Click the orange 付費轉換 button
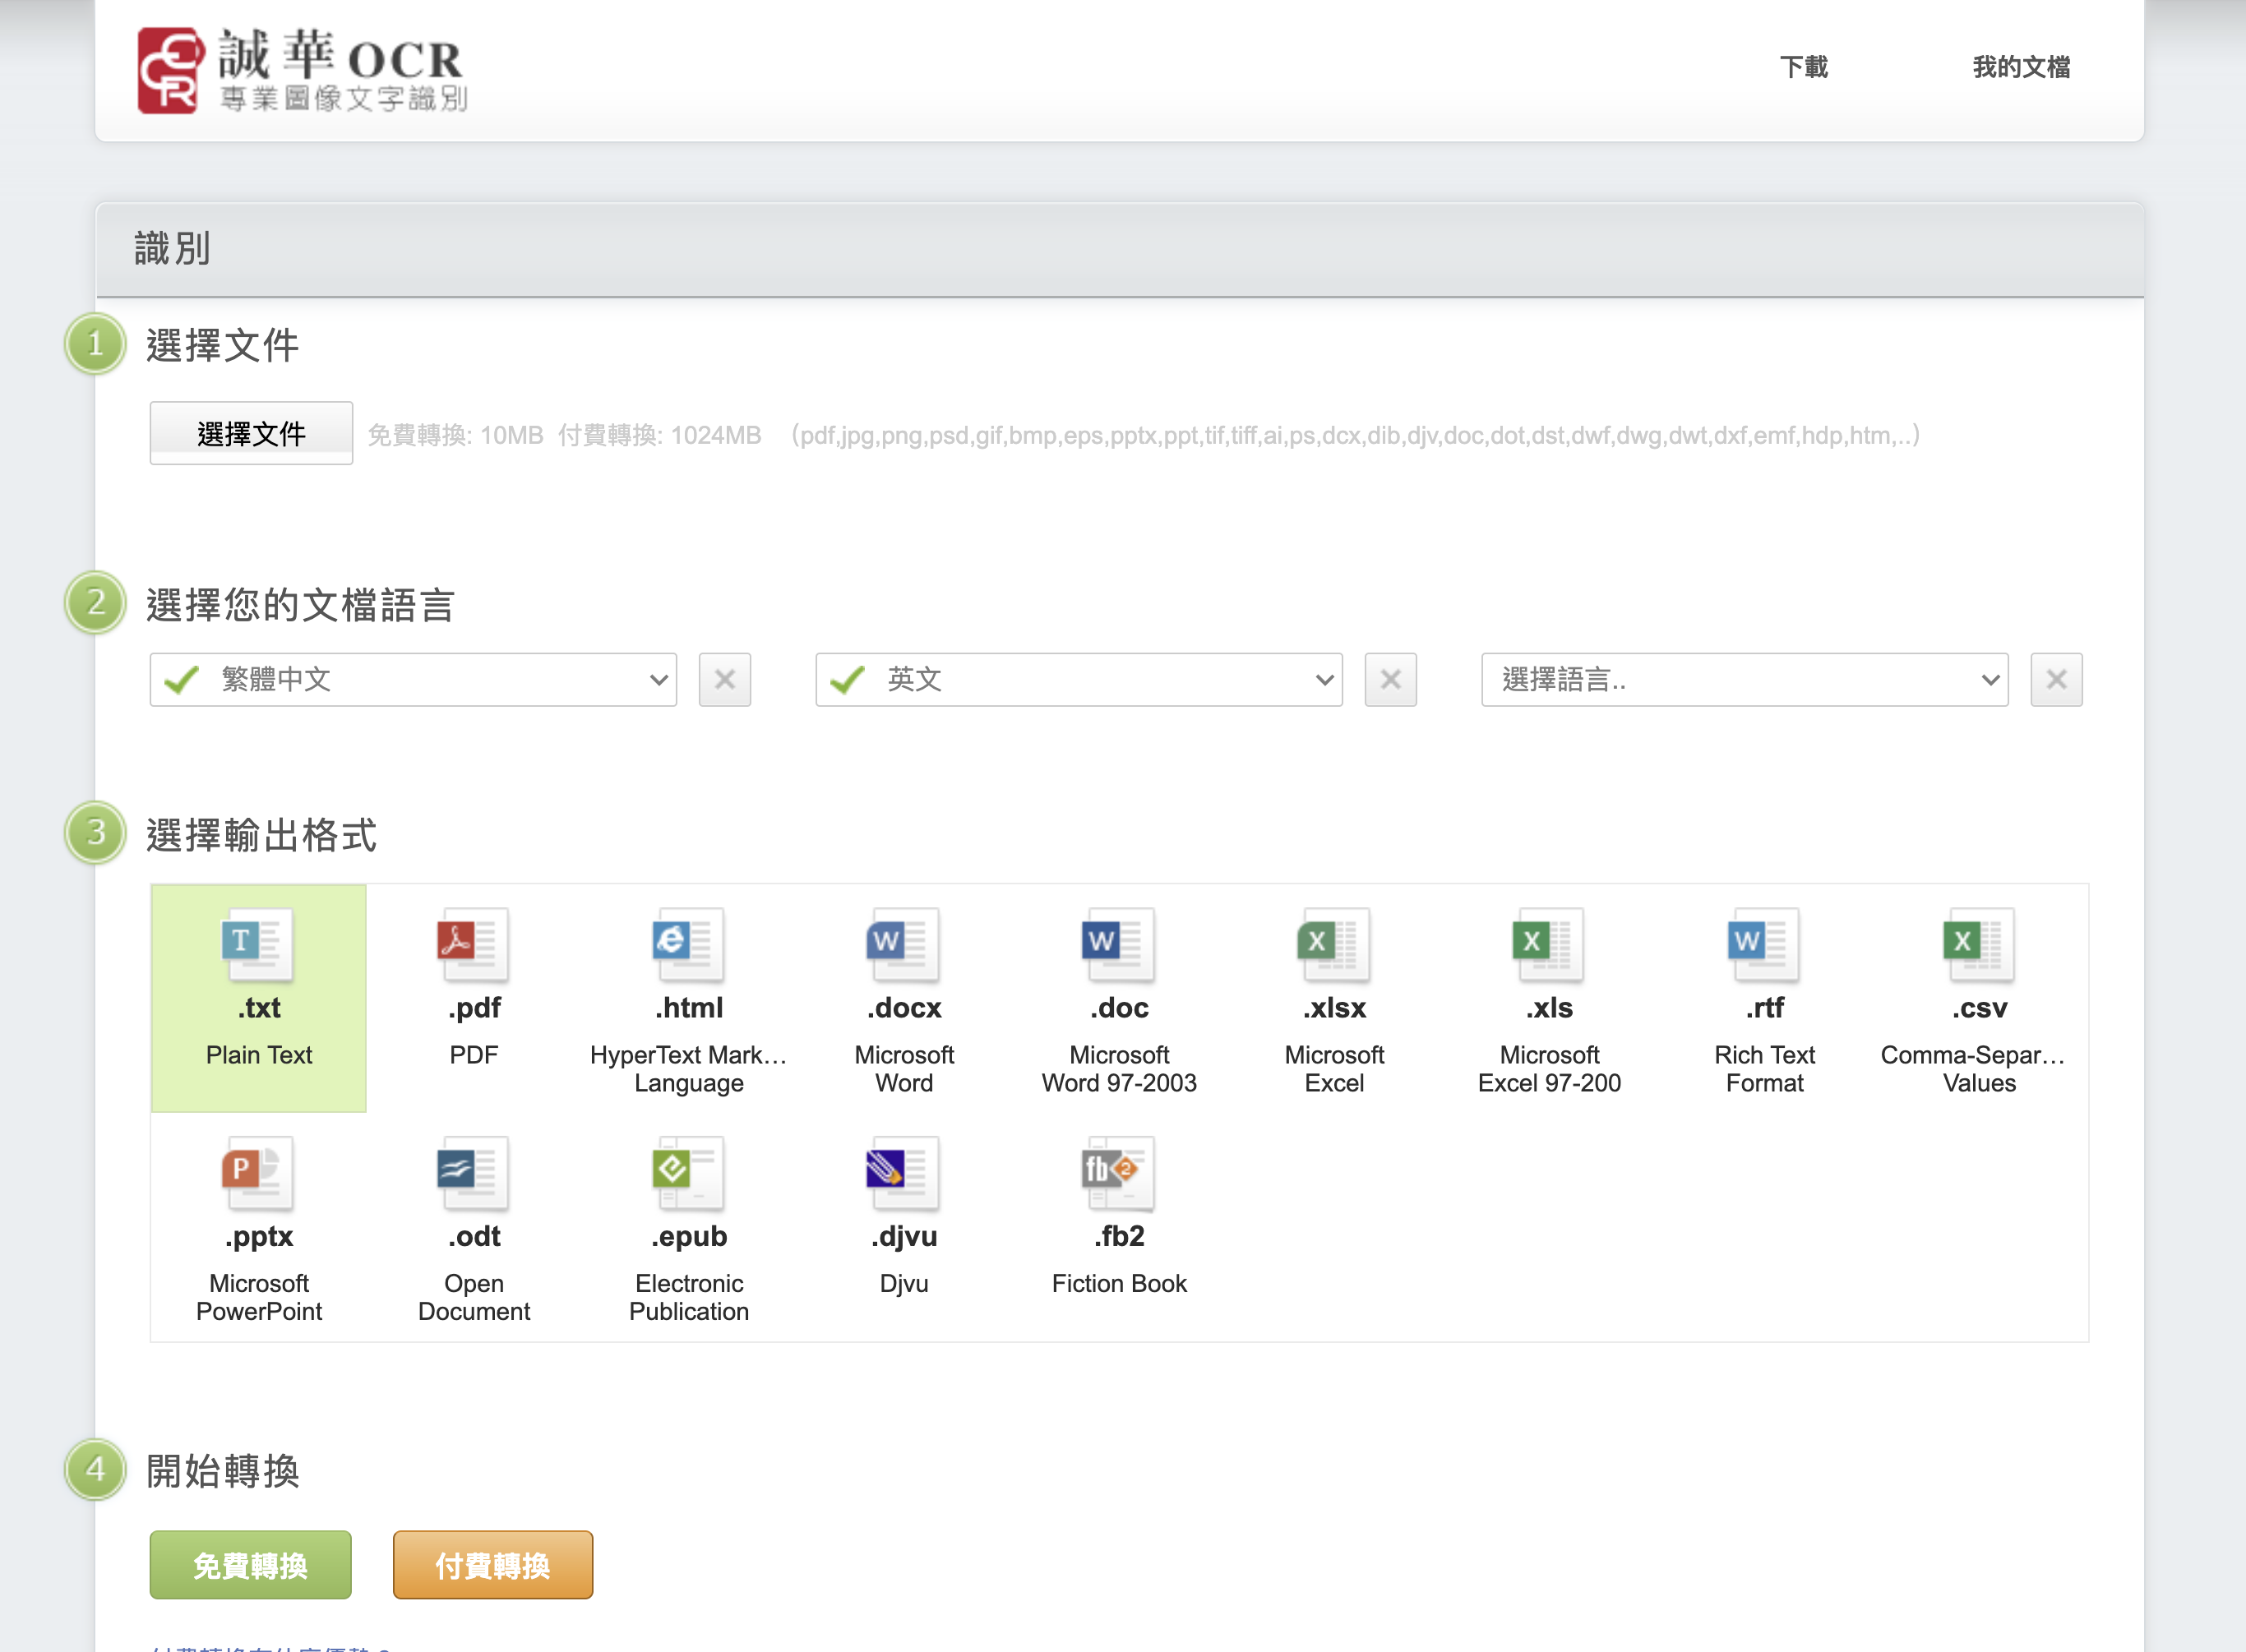The width and height of the screenshot is (2246, 1652). (492, 1564)
